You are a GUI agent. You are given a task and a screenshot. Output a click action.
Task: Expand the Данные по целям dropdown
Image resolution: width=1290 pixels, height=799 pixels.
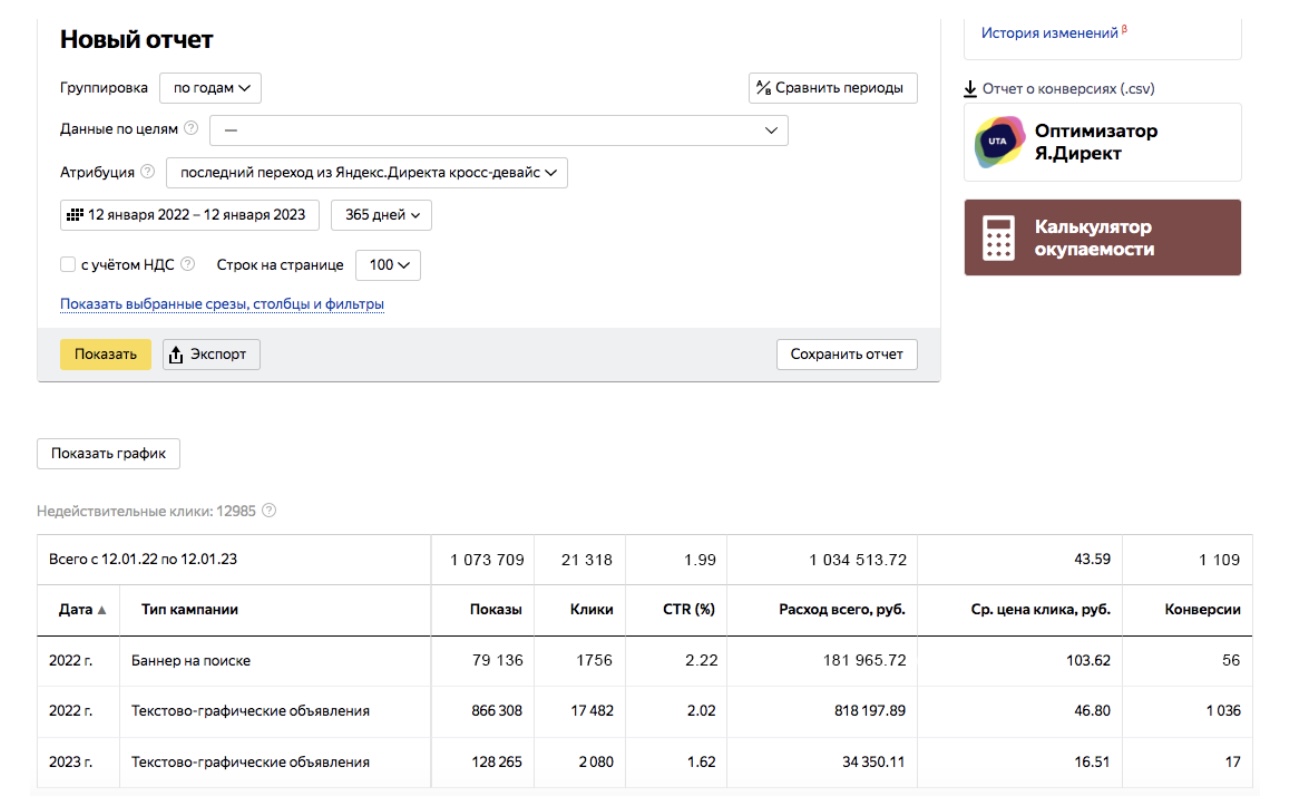click(498, 130)
